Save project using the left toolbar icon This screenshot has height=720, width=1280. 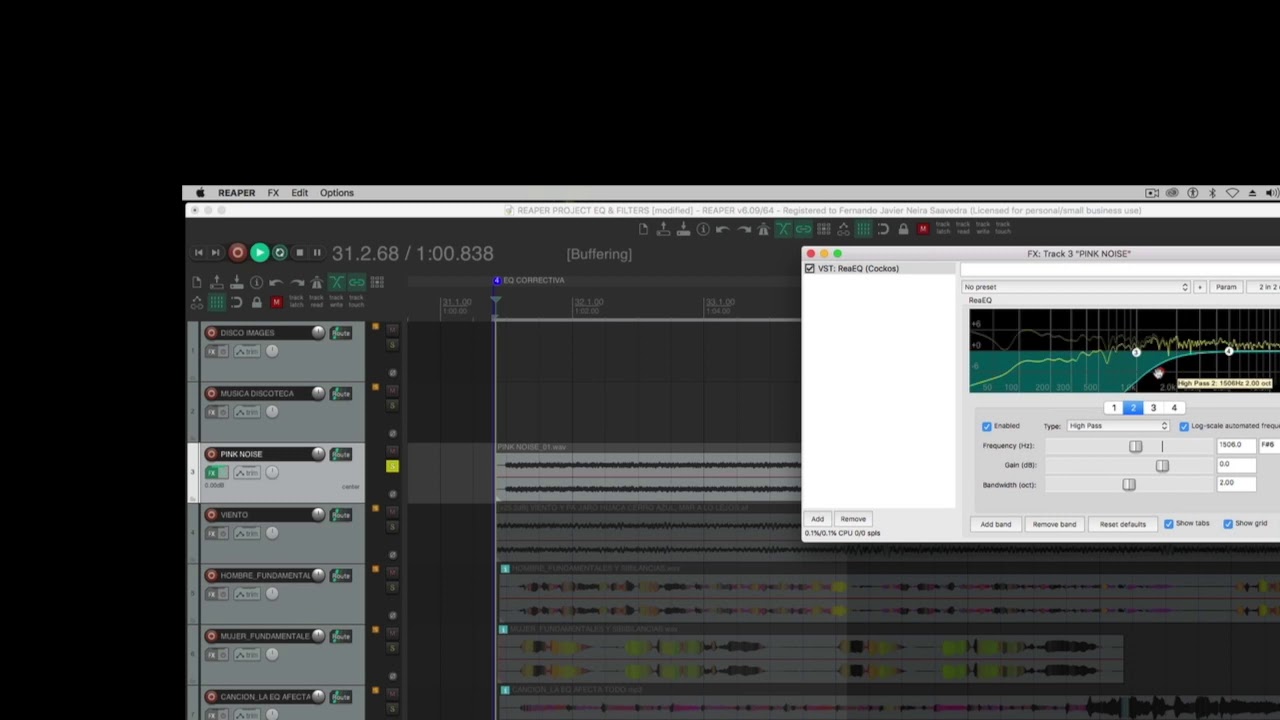click(x=237, y=283)
